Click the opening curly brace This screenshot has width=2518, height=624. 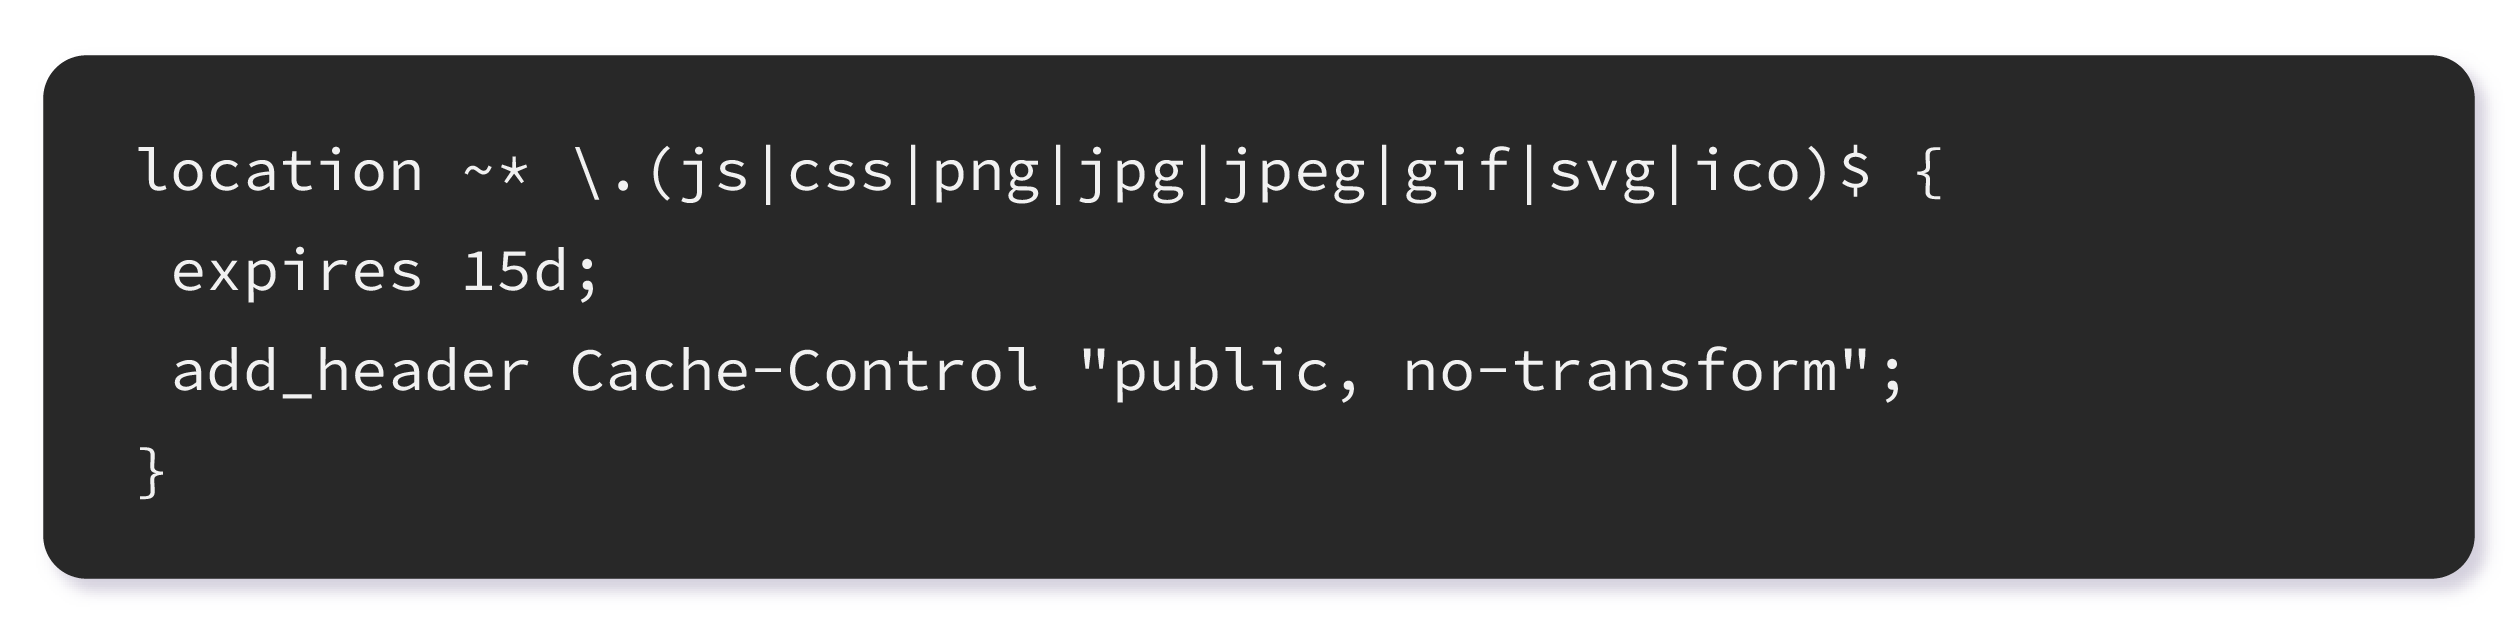tap(1929, 172)
